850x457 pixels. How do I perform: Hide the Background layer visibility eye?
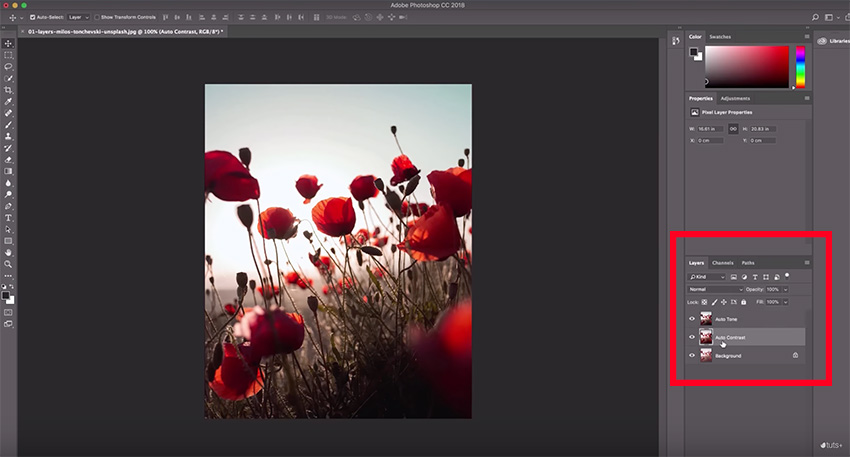pos(691,355)
